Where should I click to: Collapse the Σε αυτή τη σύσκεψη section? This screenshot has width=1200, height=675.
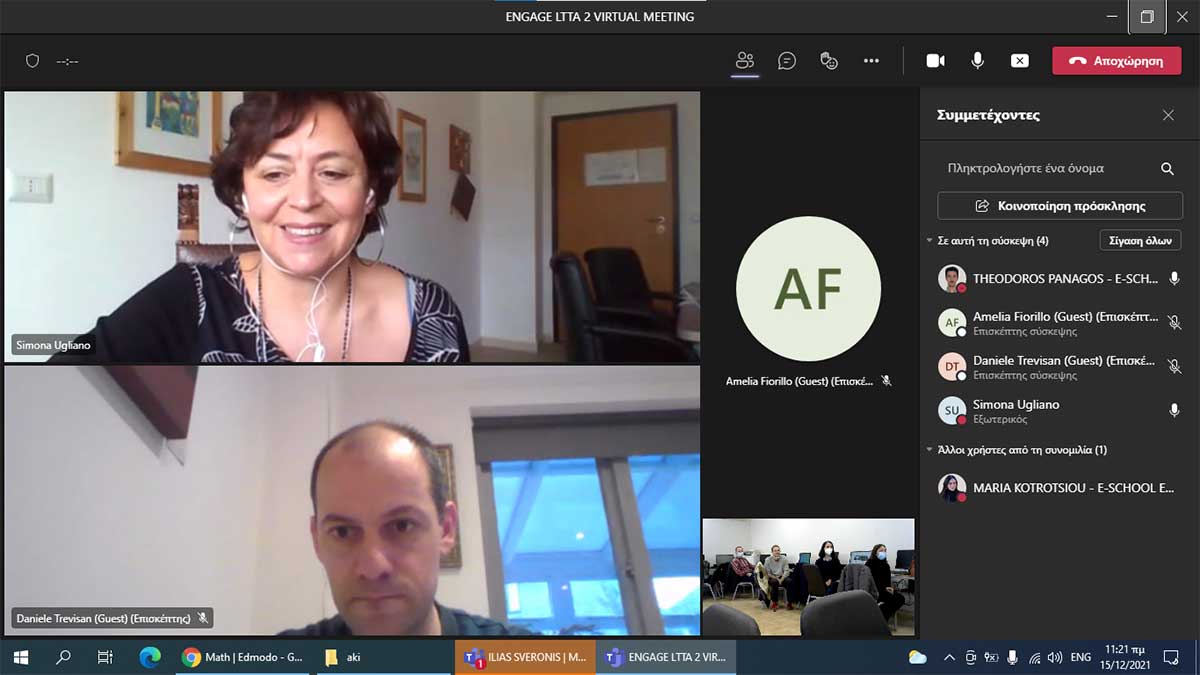click(929, 241)
